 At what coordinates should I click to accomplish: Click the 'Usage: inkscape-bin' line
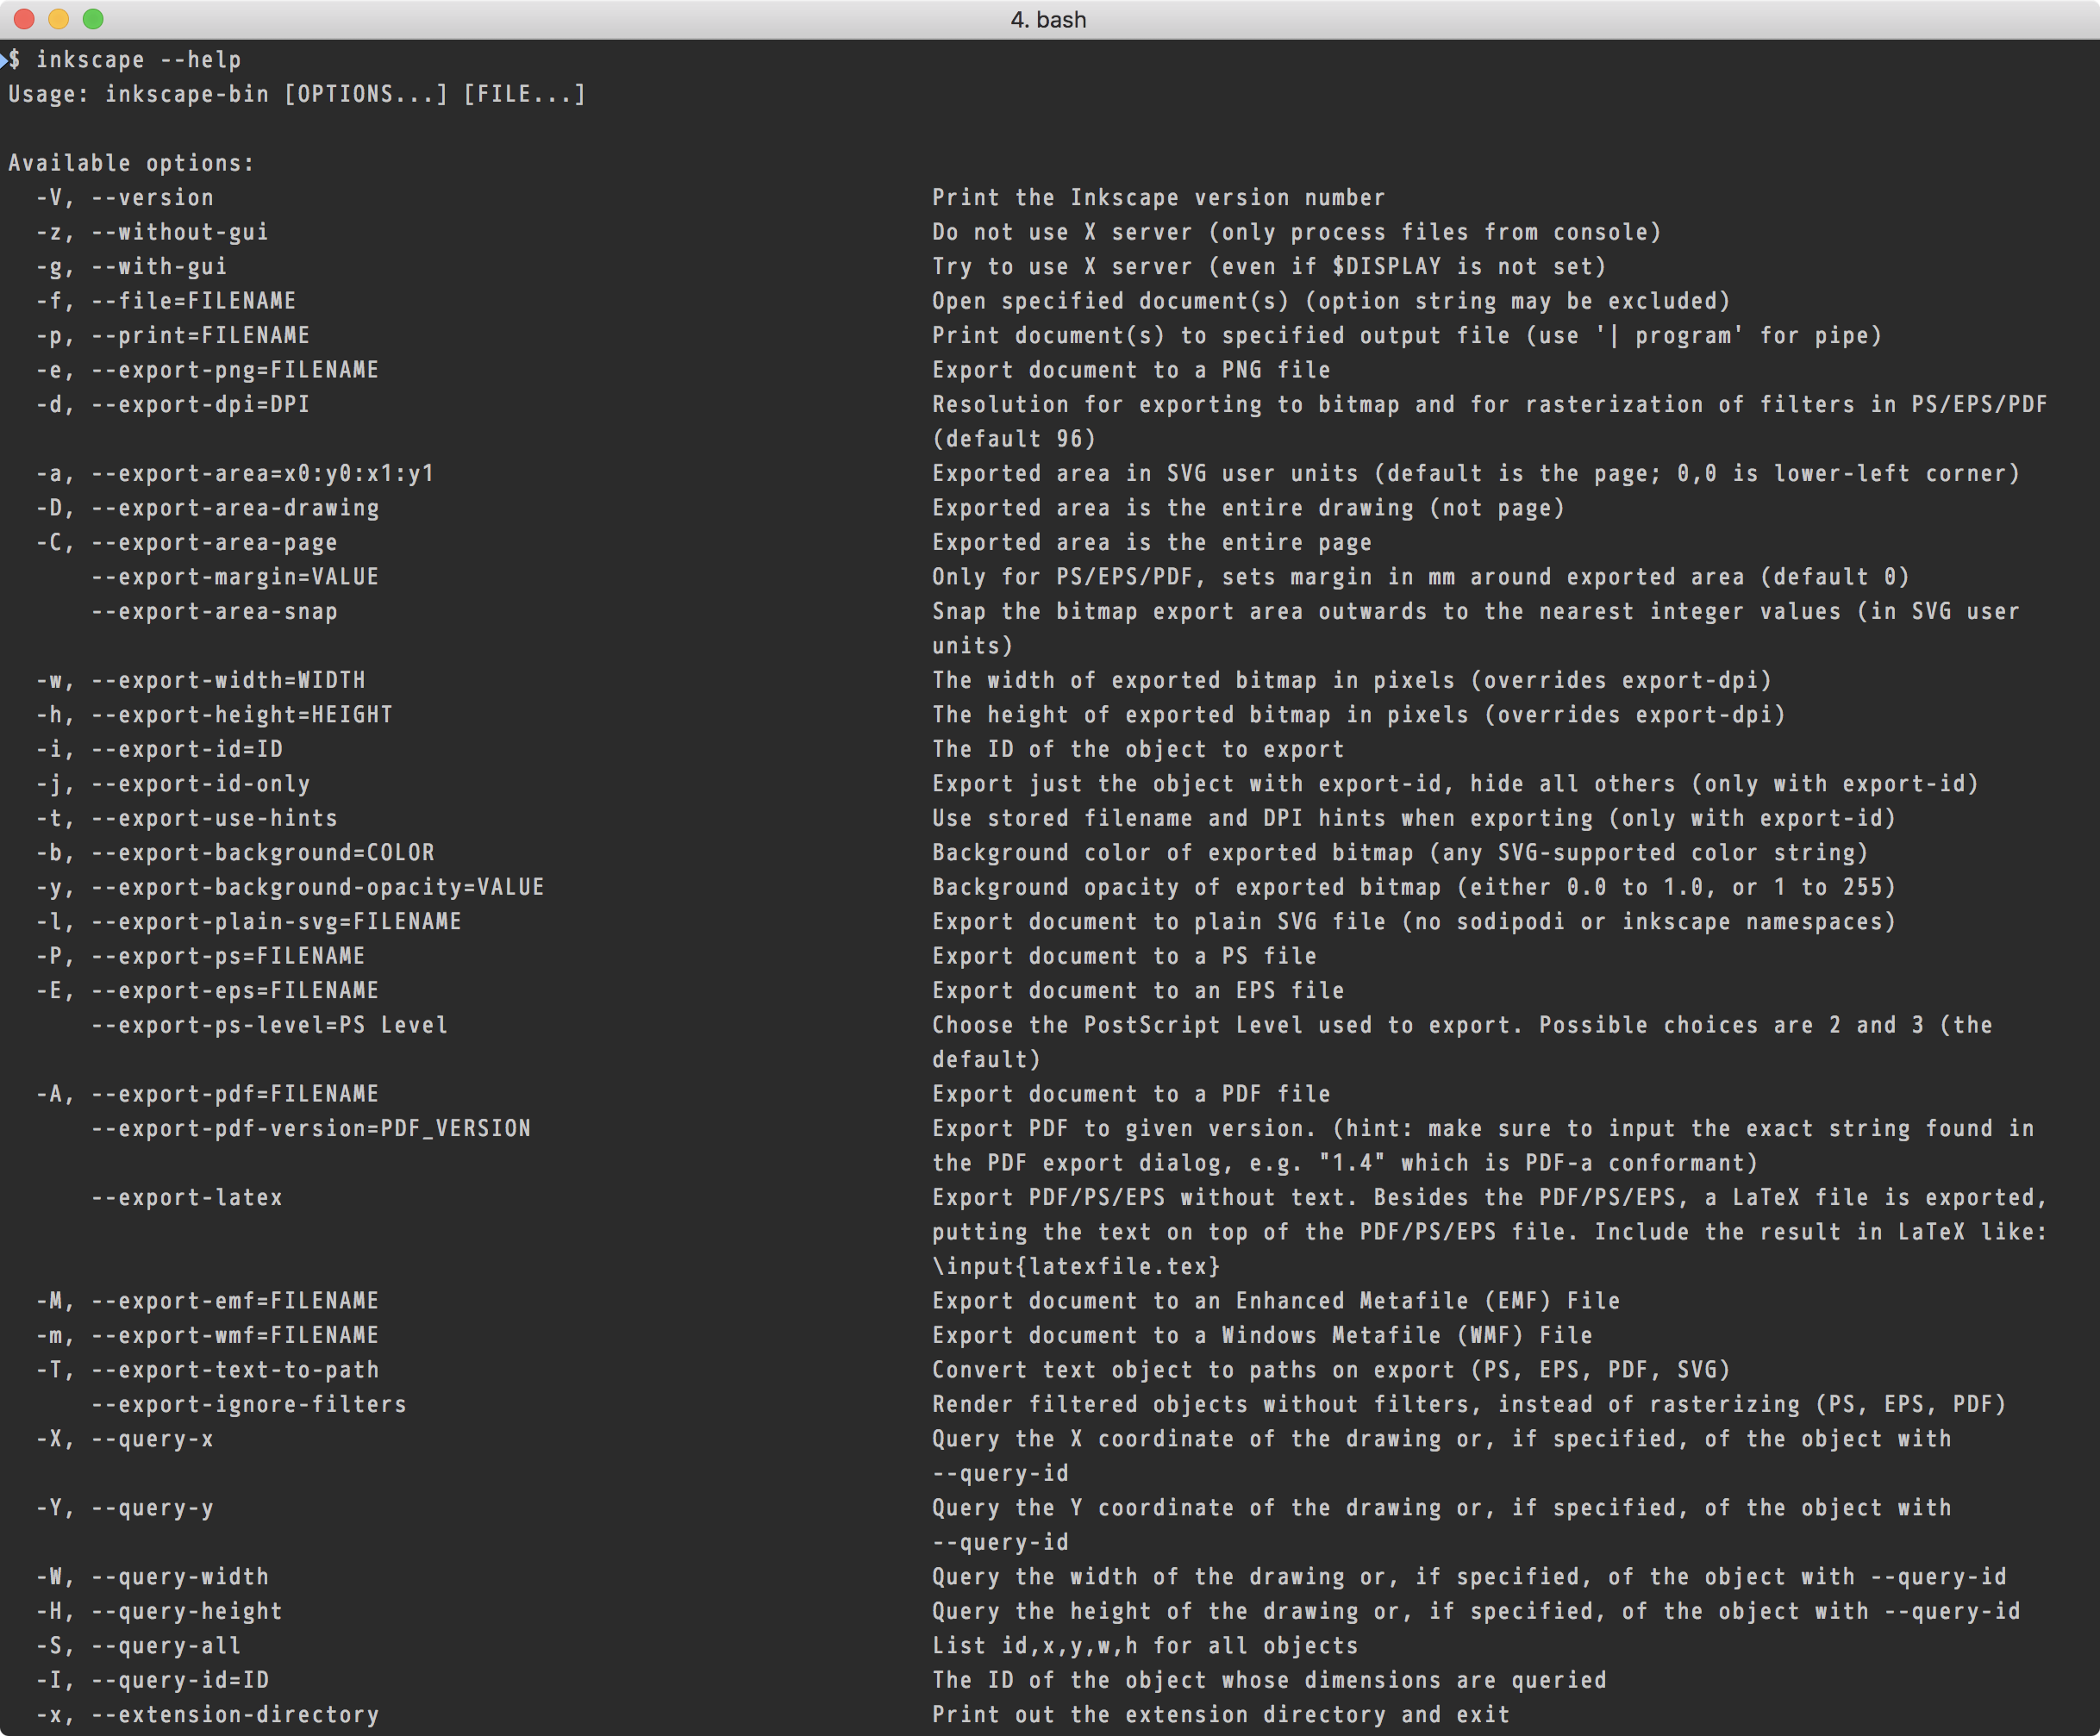(x=138, y=94)
